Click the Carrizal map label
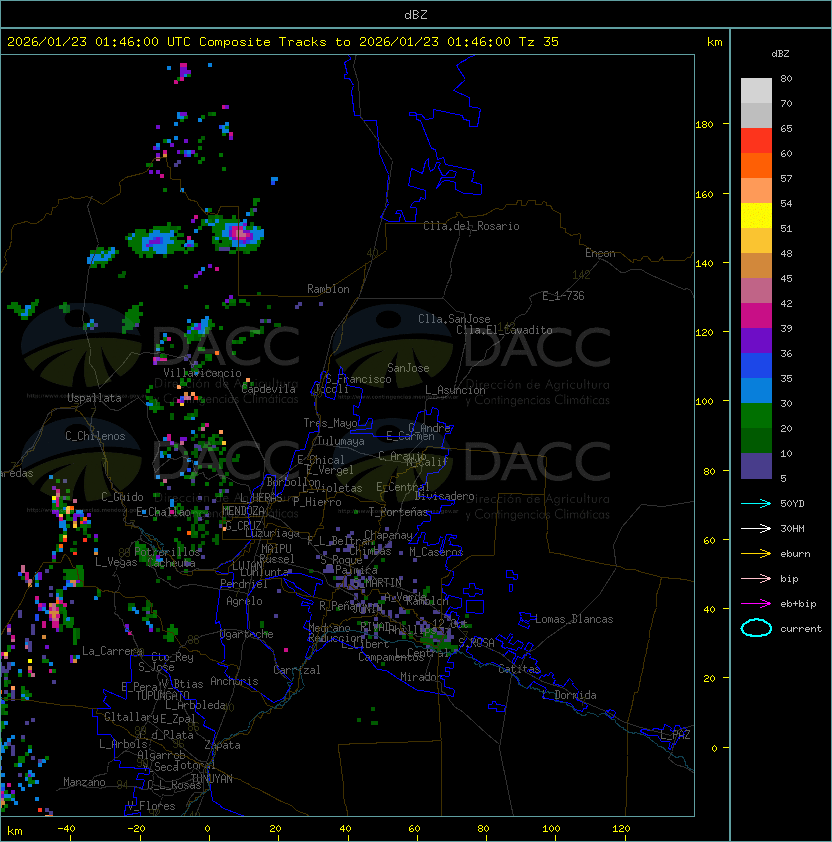Image resolution: width=832 pixels, height=842 pixels. [296, 670]
